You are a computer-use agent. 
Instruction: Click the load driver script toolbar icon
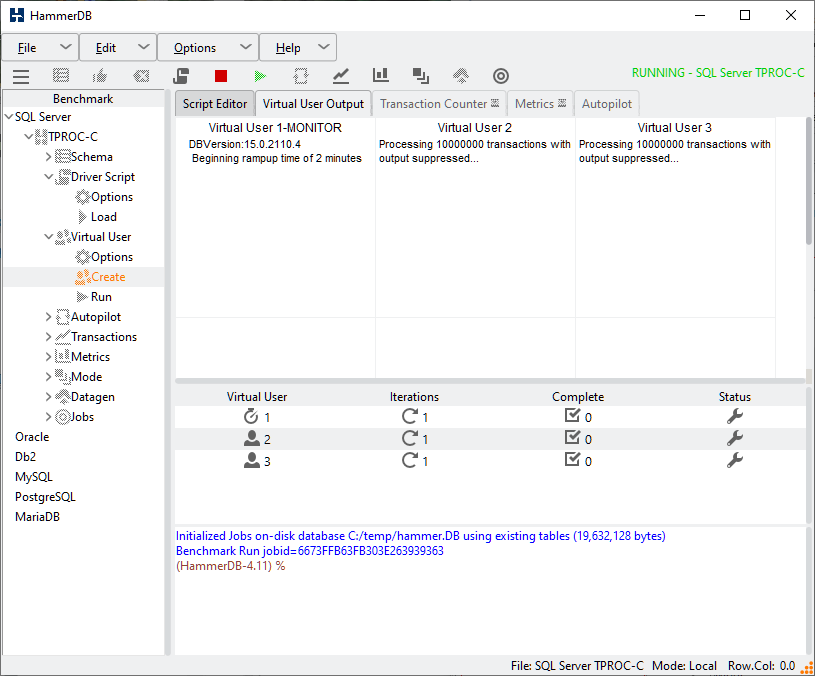pos(181,76)
